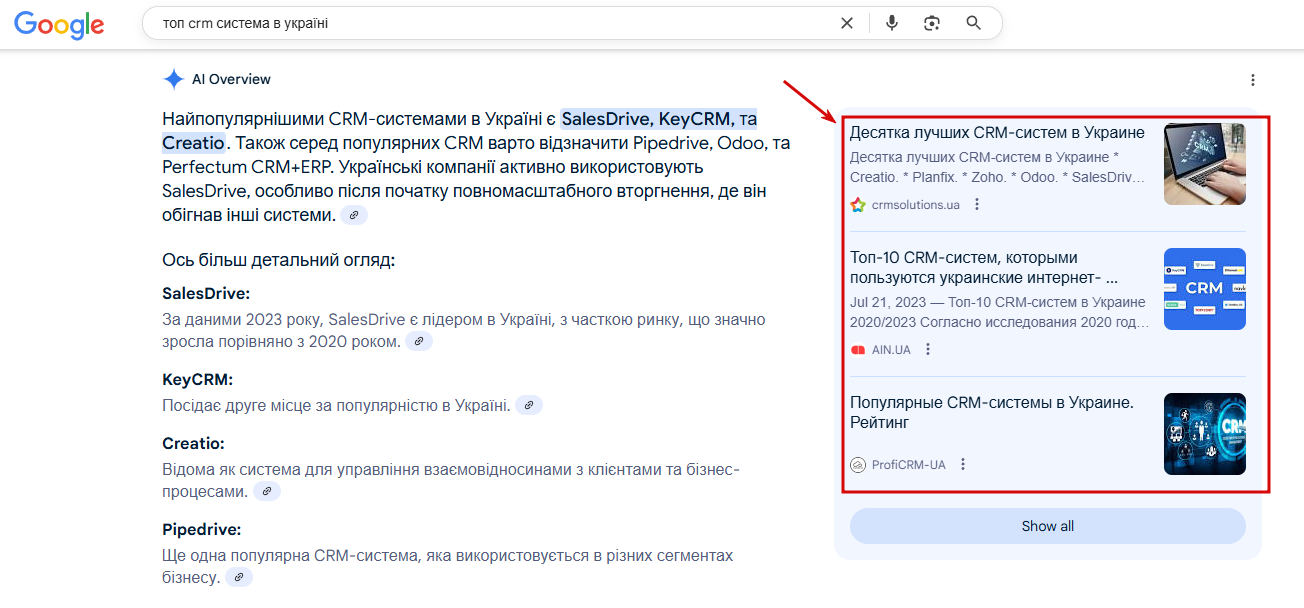The image size is (1304, 608).
Task: Open Google Lens image search icon
Action: click(933, 23)
